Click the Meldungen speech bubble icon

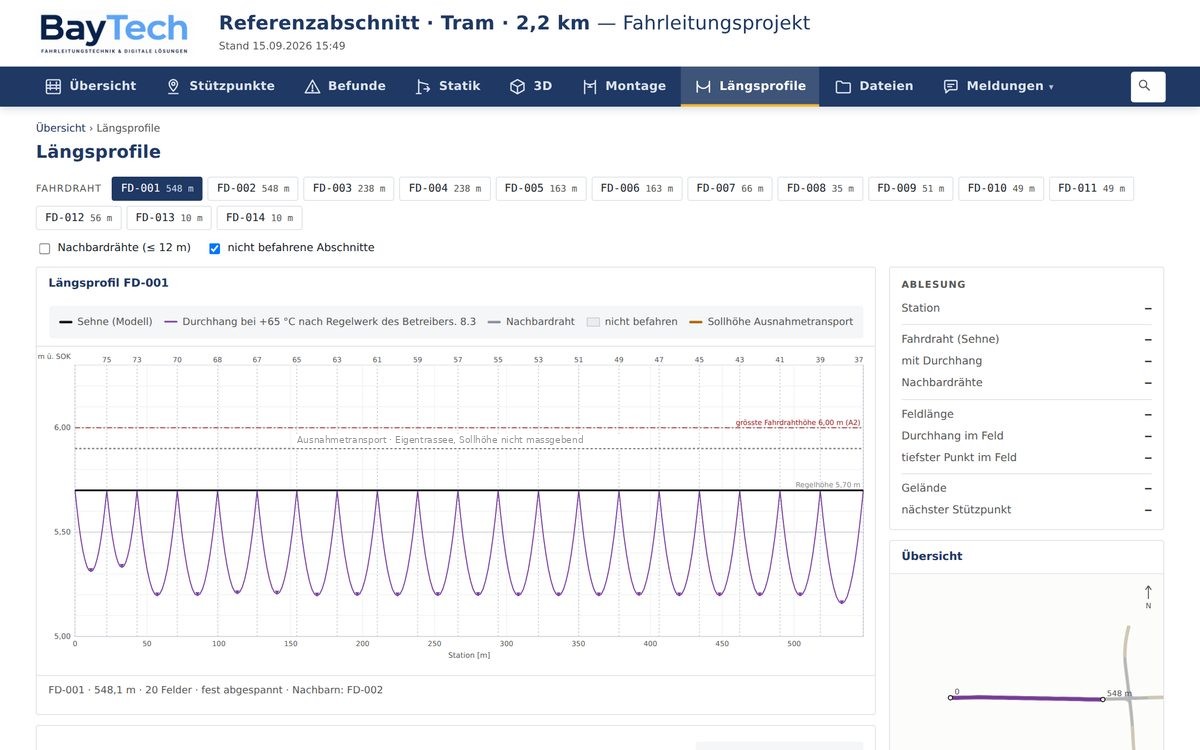tap(951, 86)
